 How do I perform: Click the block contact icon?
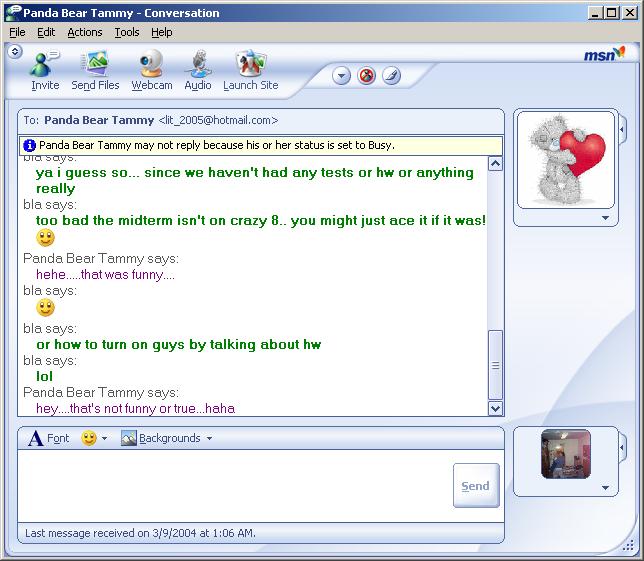(366, 76)
